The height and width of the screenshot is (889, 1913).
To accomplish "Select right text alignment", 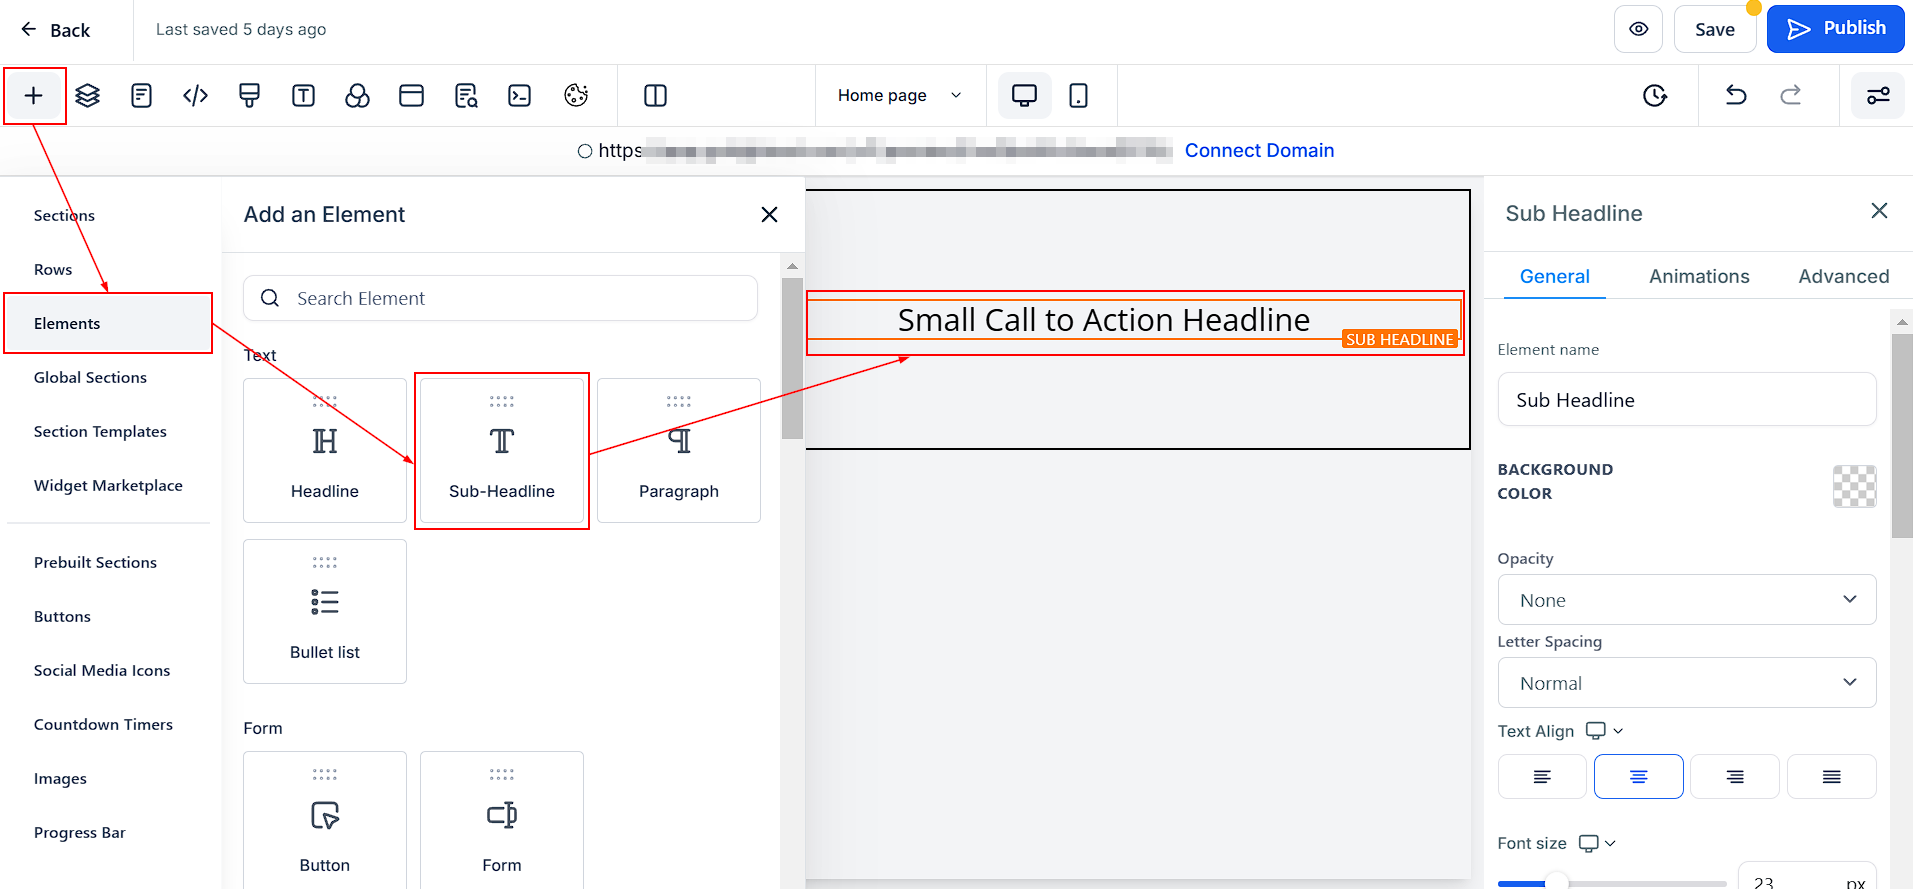I will (1735, 777).
